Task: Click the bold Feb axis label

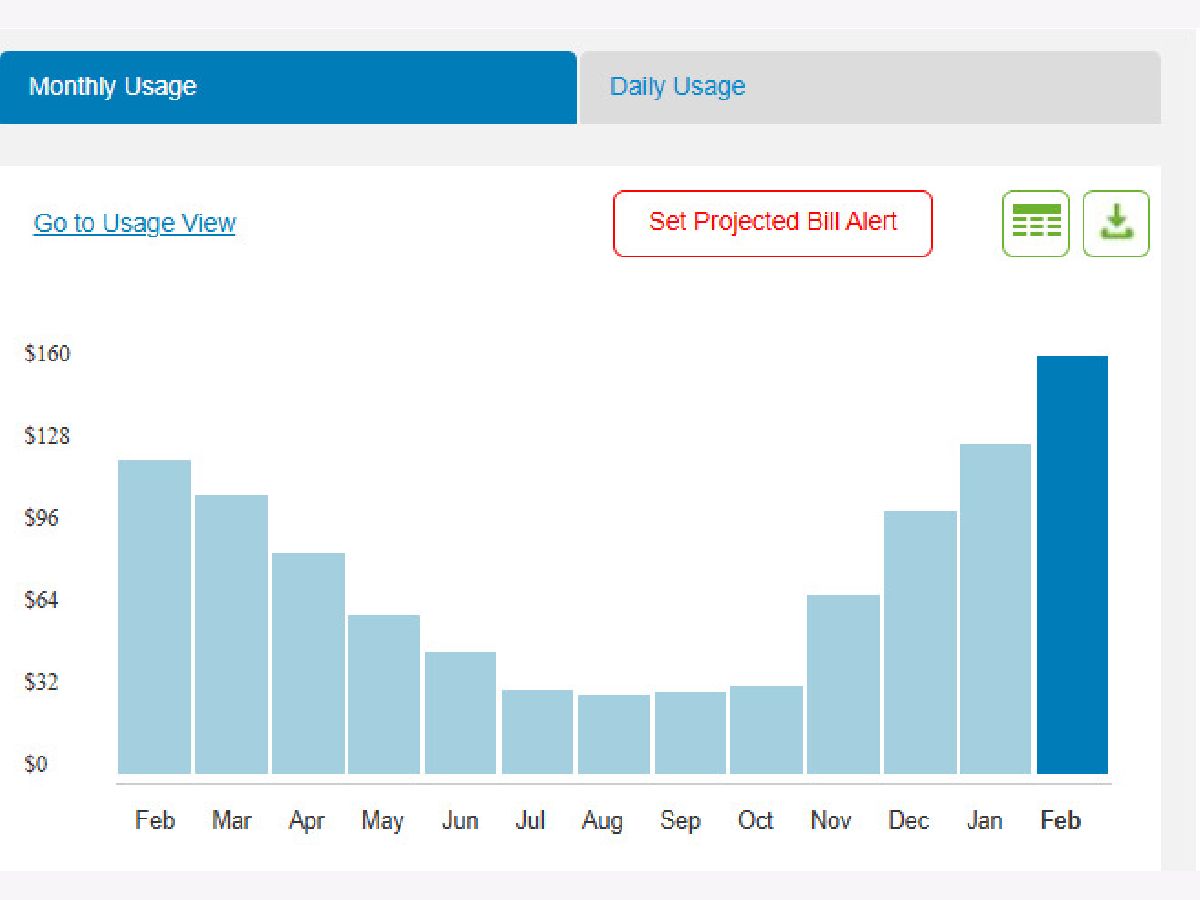Action: click(1060, 821)
